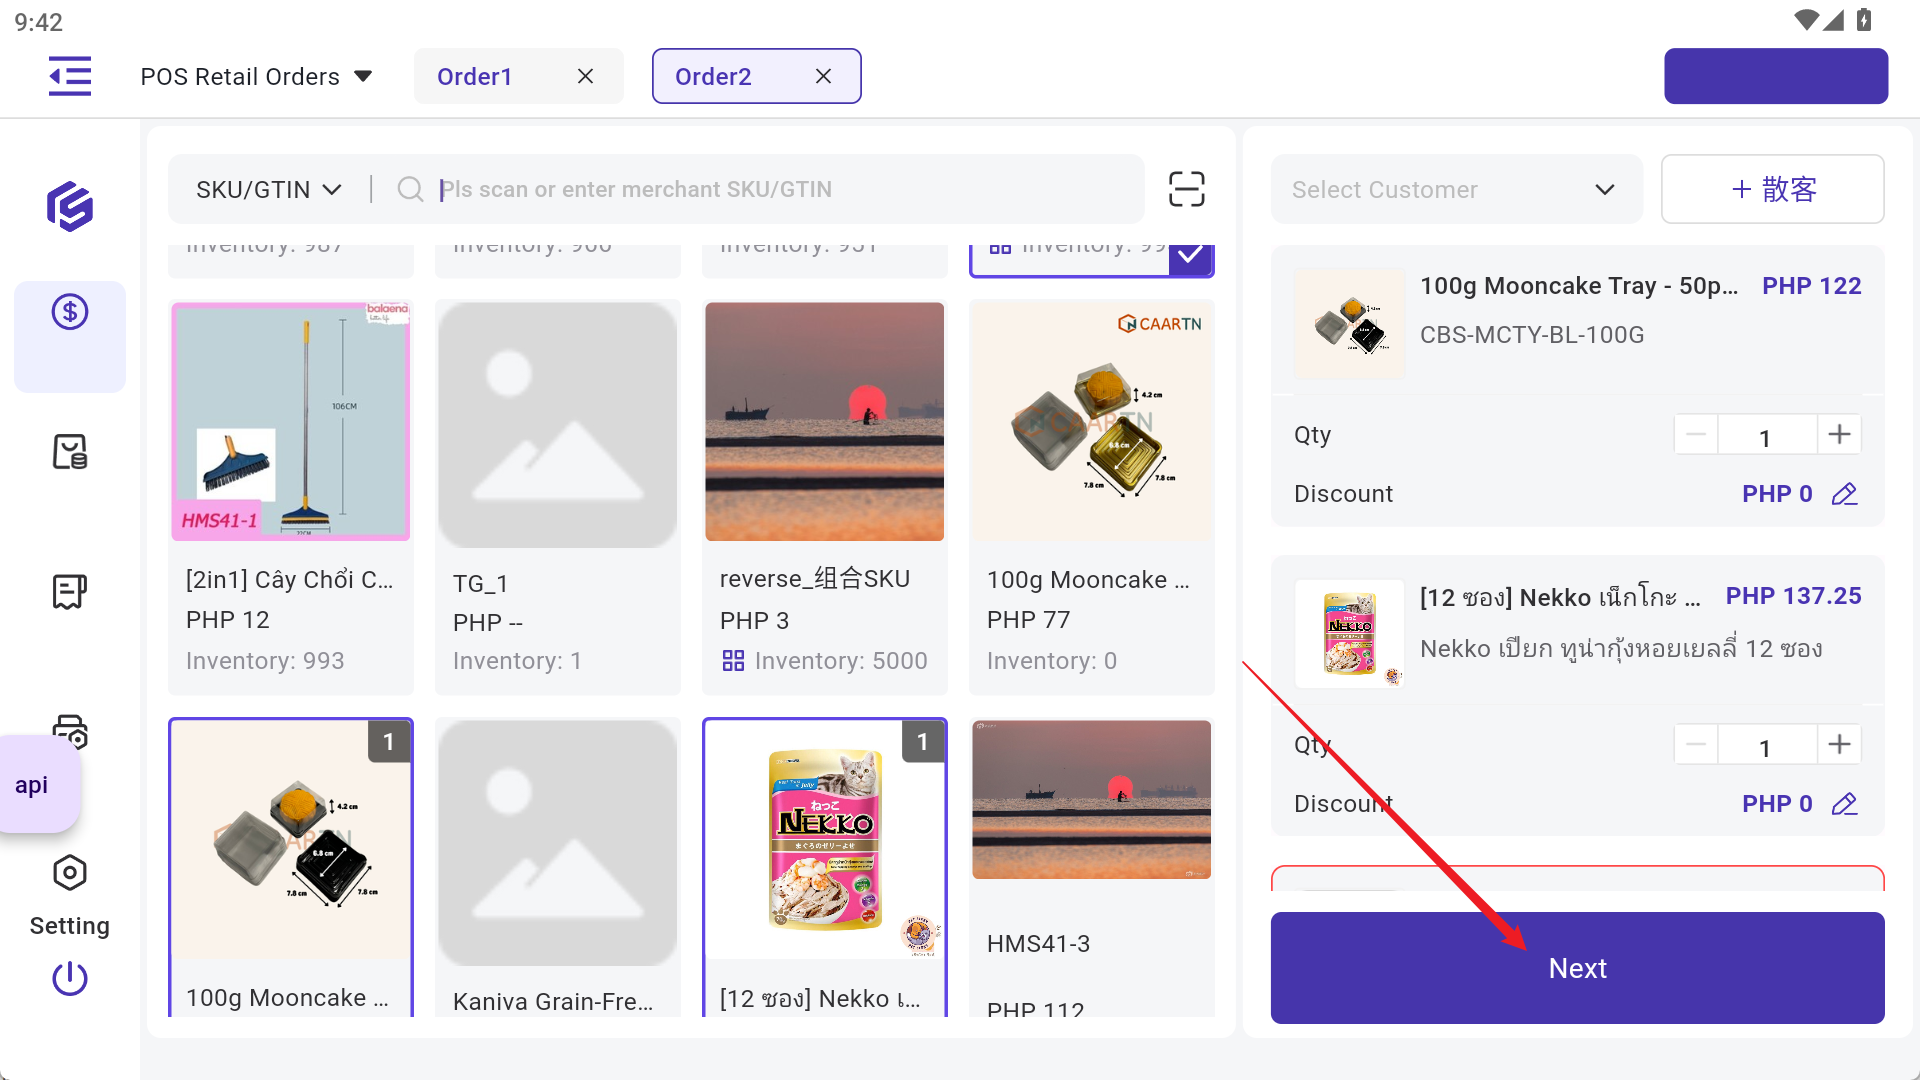The image size is (1920, 1080).
Task: Select Kaniva Grain-Free product card
Action: point(558,867)
